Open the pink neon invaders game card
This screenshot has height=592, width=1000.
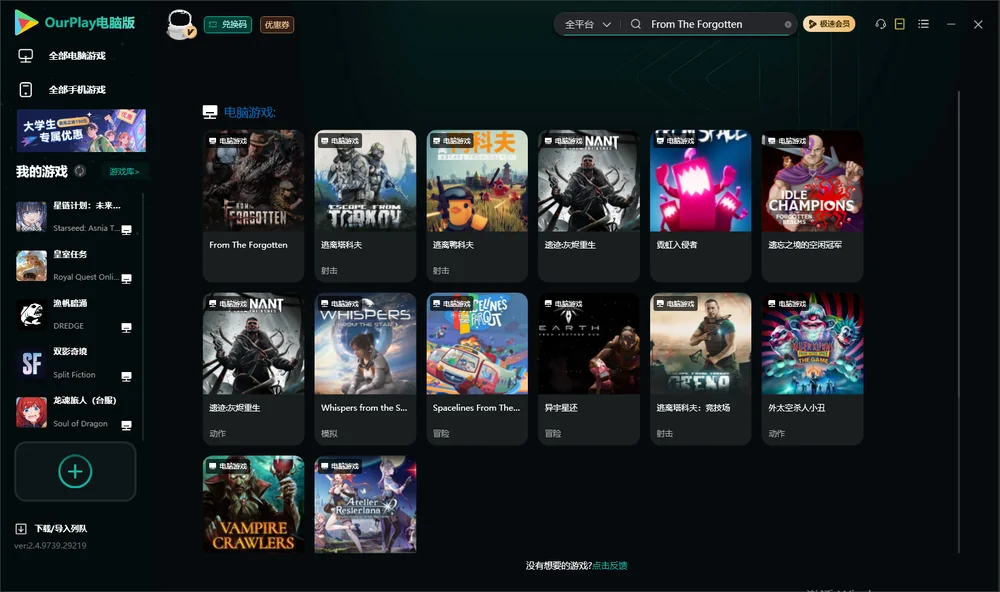(x=700, y=205)
